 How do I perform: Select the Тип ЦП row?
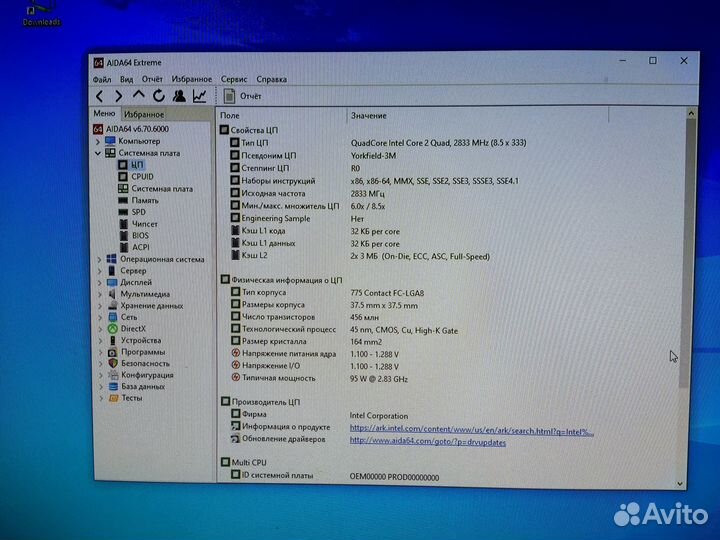(378, 143)
